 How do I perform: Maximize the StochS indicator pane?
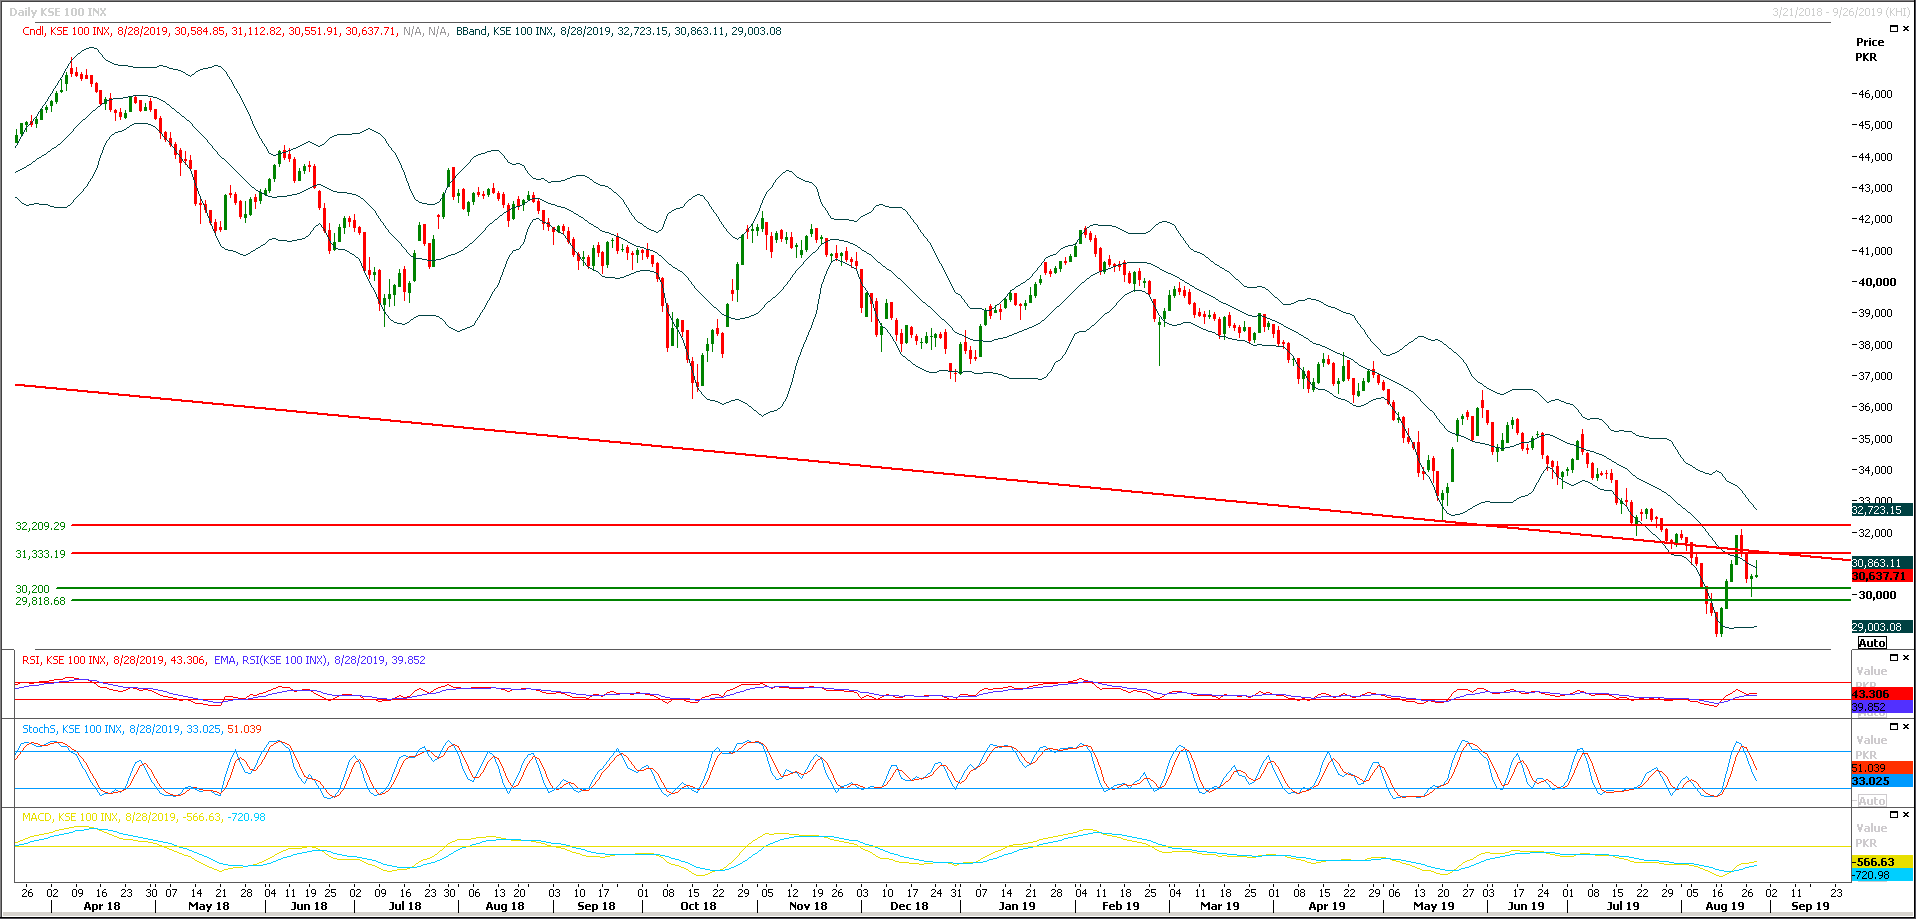point(1894,726)
